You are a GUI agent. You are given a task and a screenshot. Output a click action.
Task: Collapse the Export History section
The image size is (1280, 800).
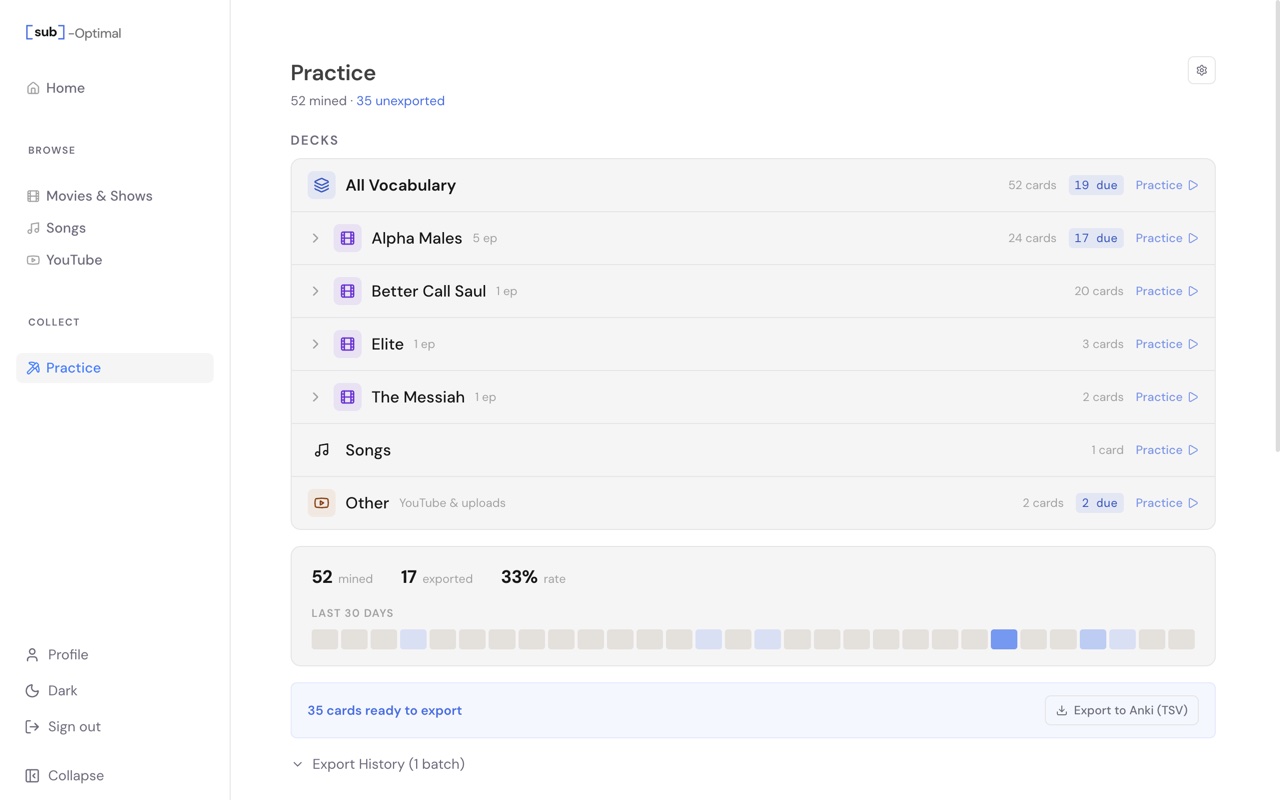coord(378,764)
